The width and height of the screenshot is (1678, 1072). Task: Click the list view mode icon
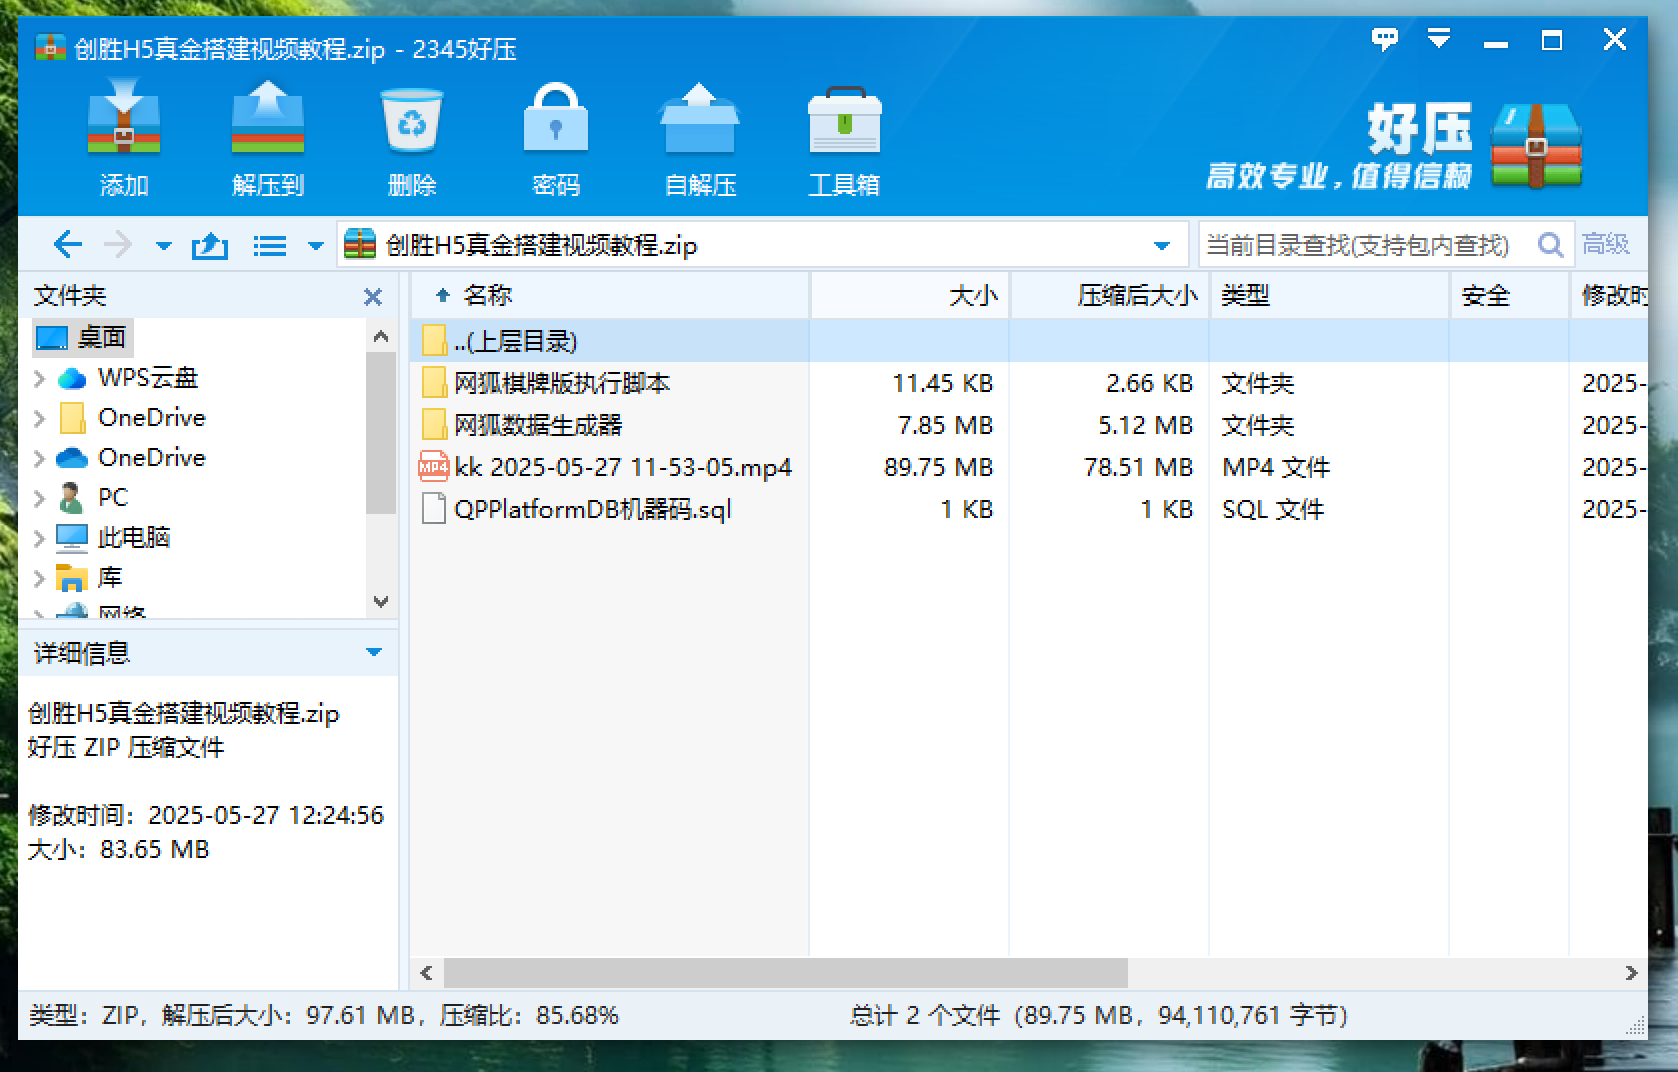coord(270,245)
